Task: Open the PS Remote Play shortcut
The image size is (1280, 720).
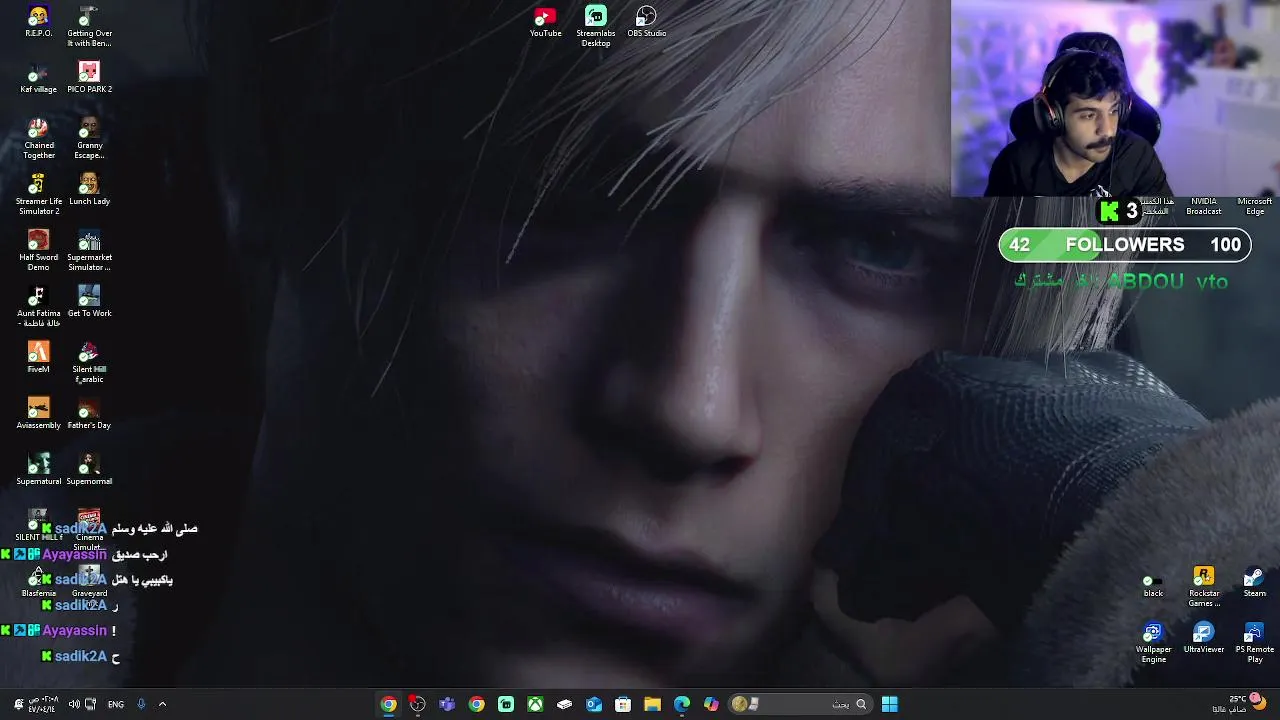Action: pyautogui.click(x=1254, y=643)
